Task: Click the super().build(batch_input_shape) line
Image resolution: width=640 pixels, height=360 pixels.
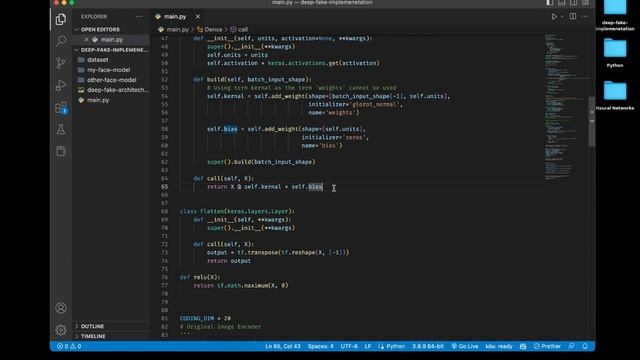Action: click(x=261, y=162)
